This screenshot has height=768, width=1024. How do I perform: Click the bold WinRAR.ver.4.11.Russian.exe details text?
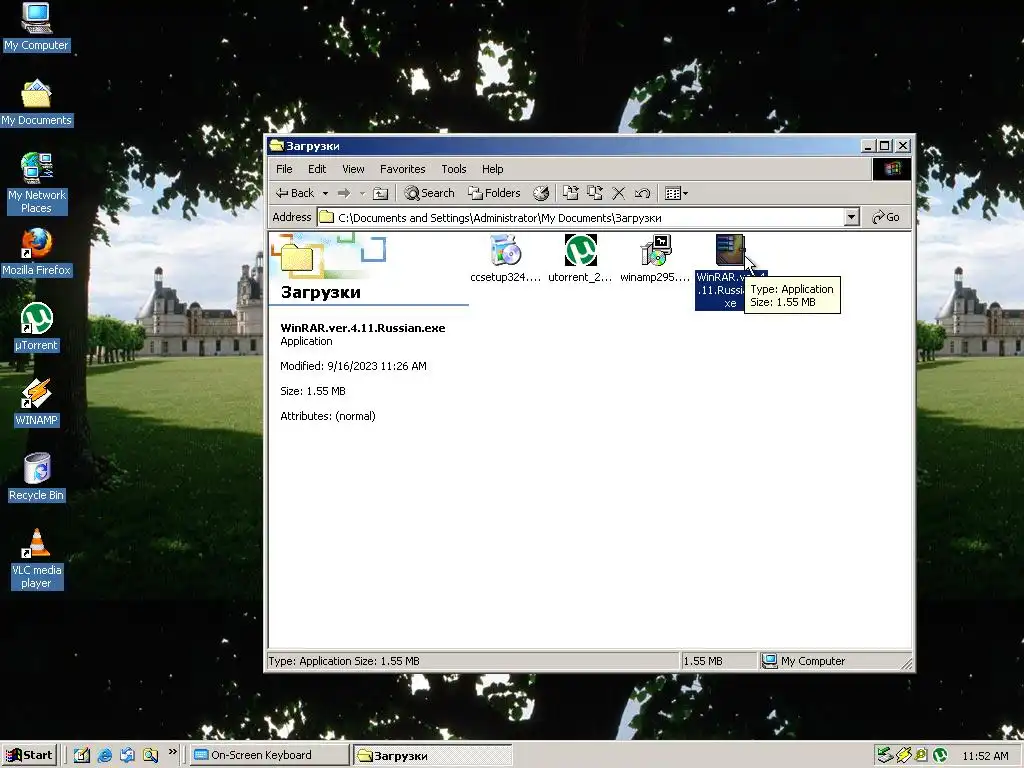pyautogui.click(x=362, y=328)
